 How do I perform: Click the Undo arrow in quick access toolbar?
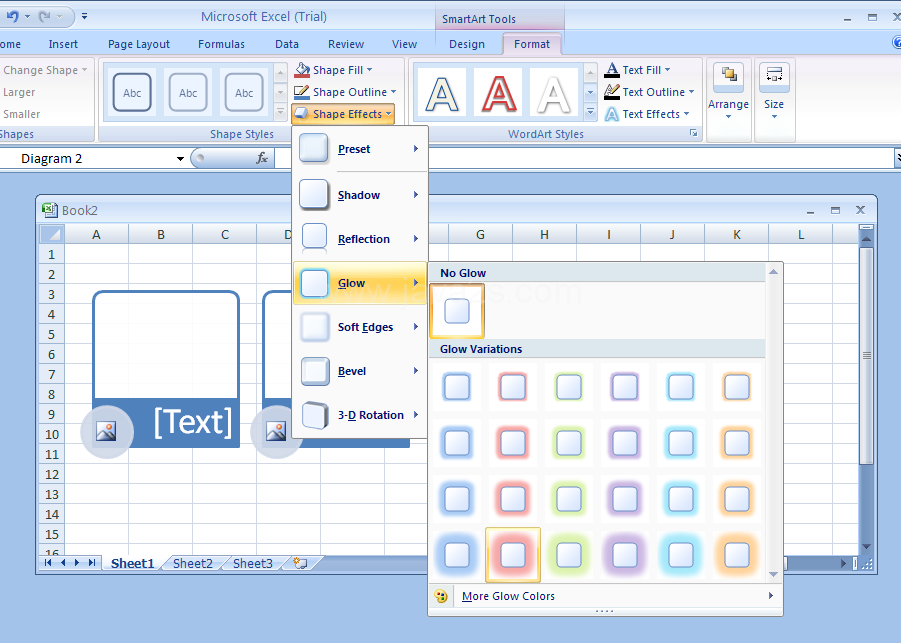point(12,17)
